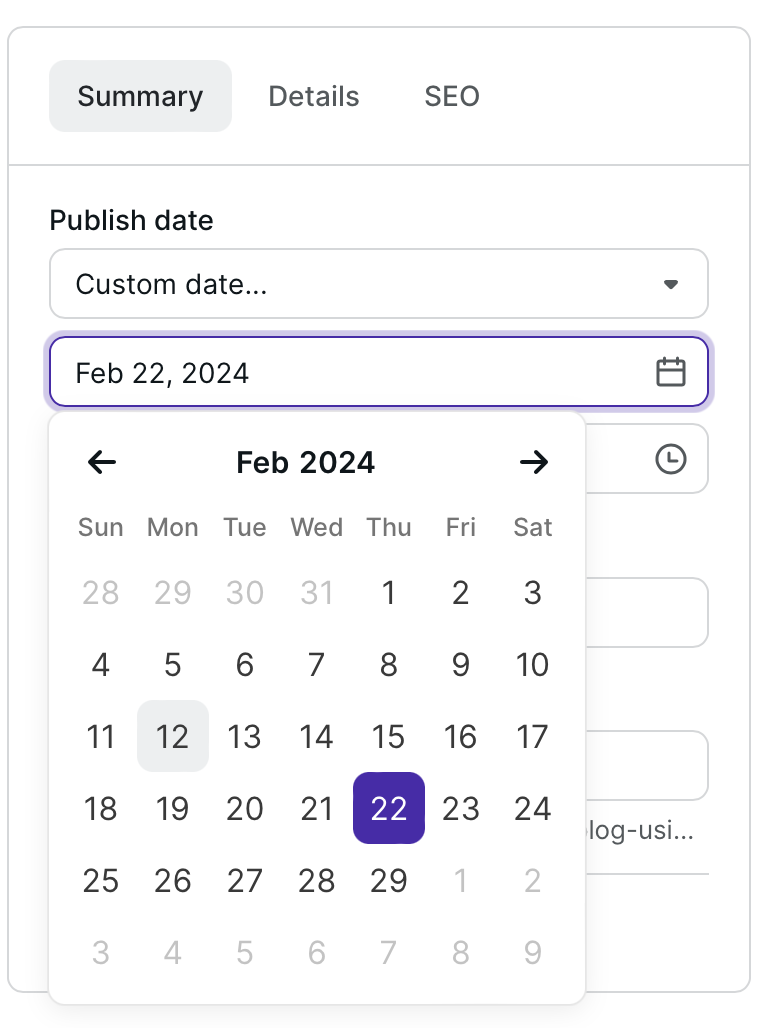Navigate to previous month with left arrow
Viewport: 784px width, 1028px height.
pos(100,462)
